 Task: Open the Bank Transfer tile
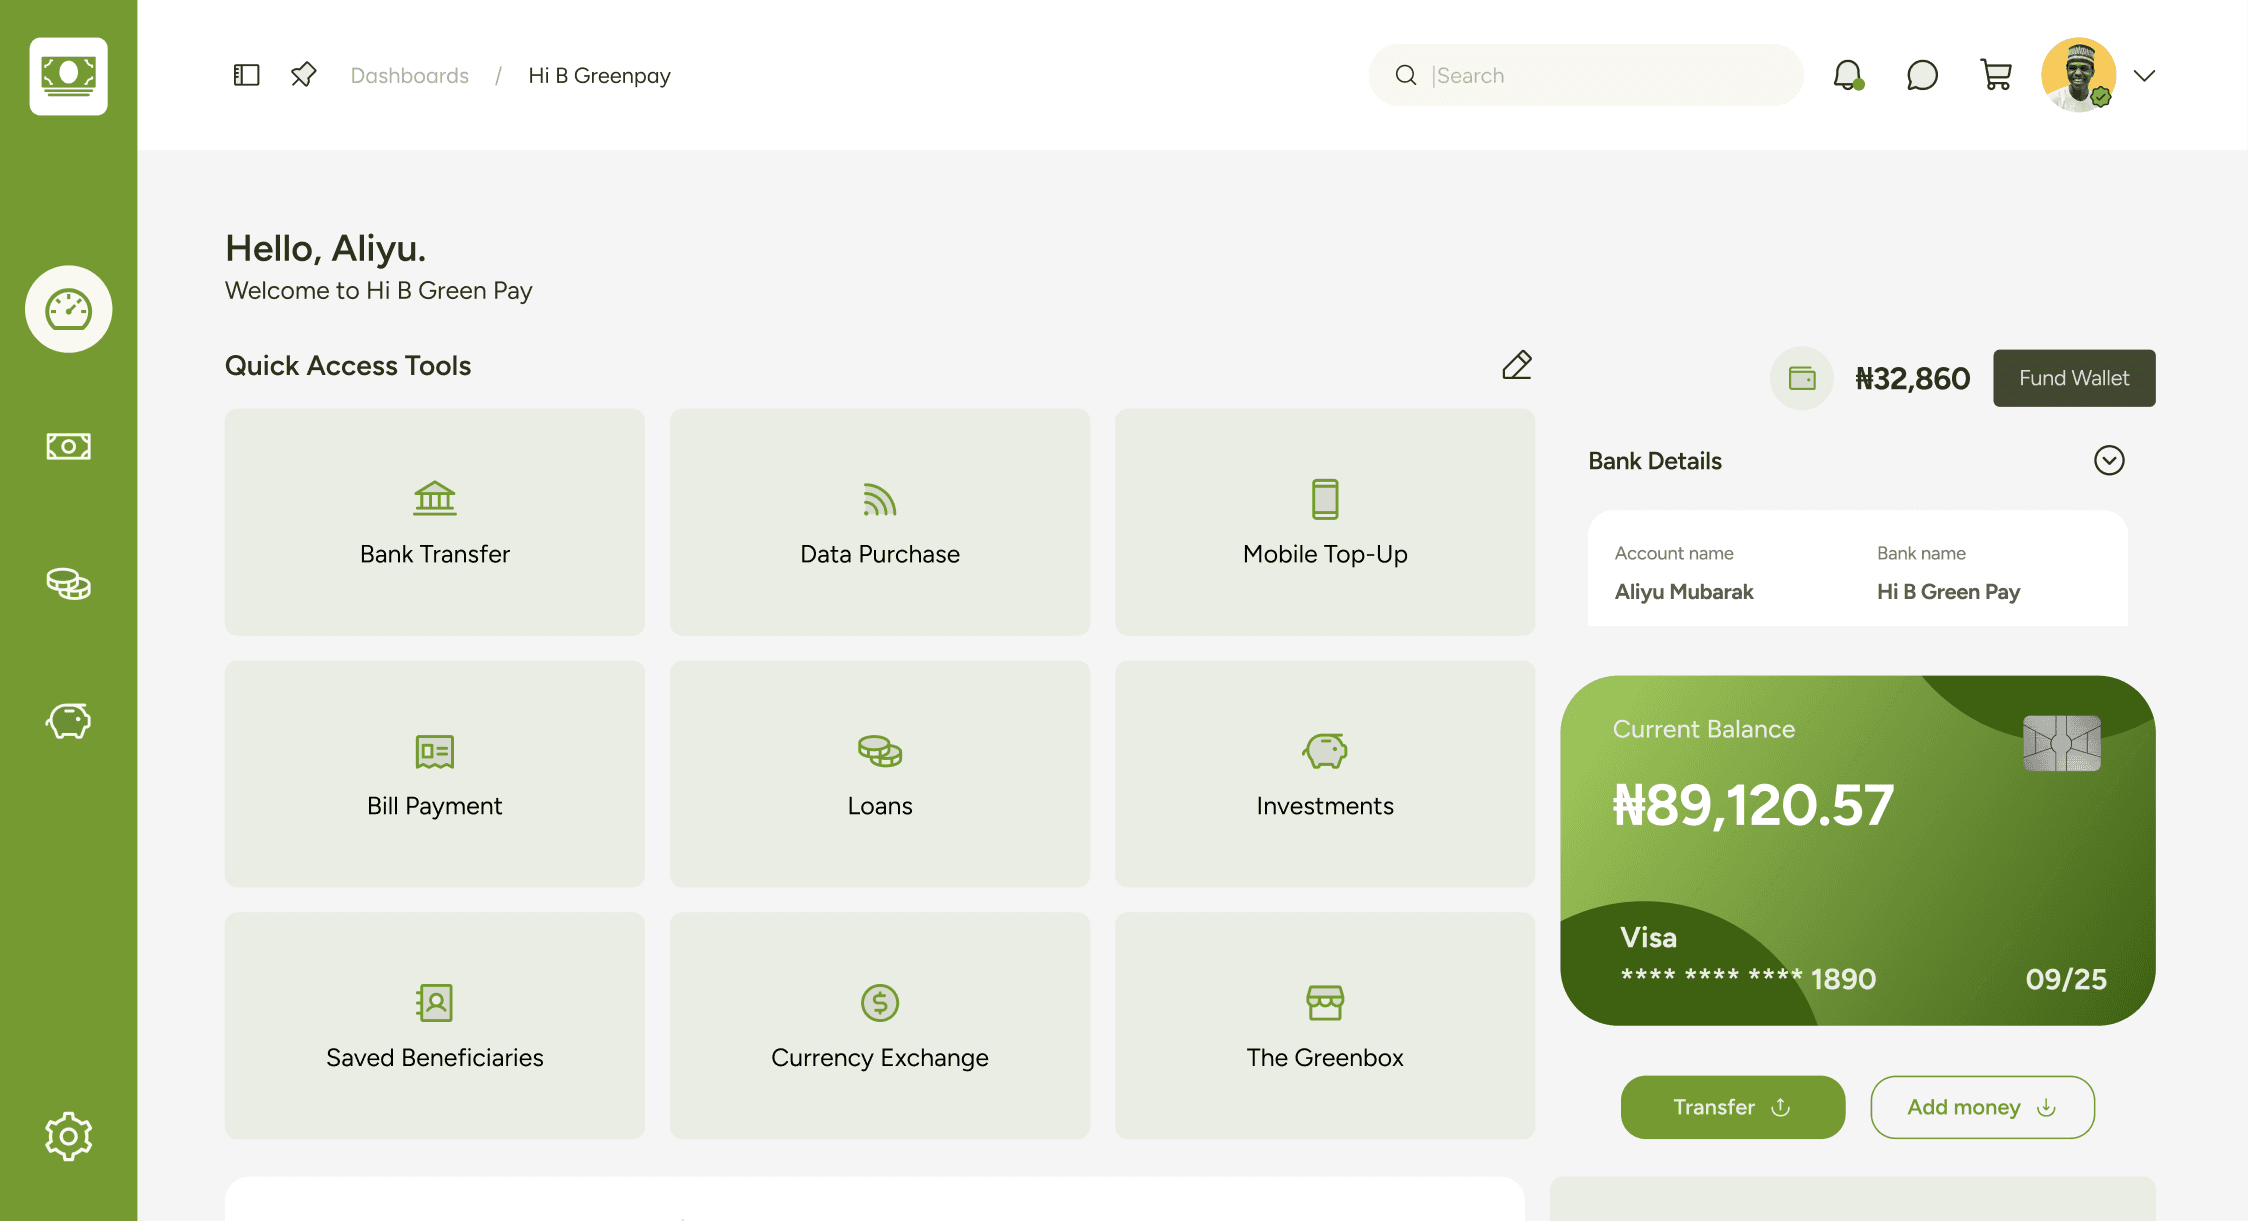click(x=435, y=522)
